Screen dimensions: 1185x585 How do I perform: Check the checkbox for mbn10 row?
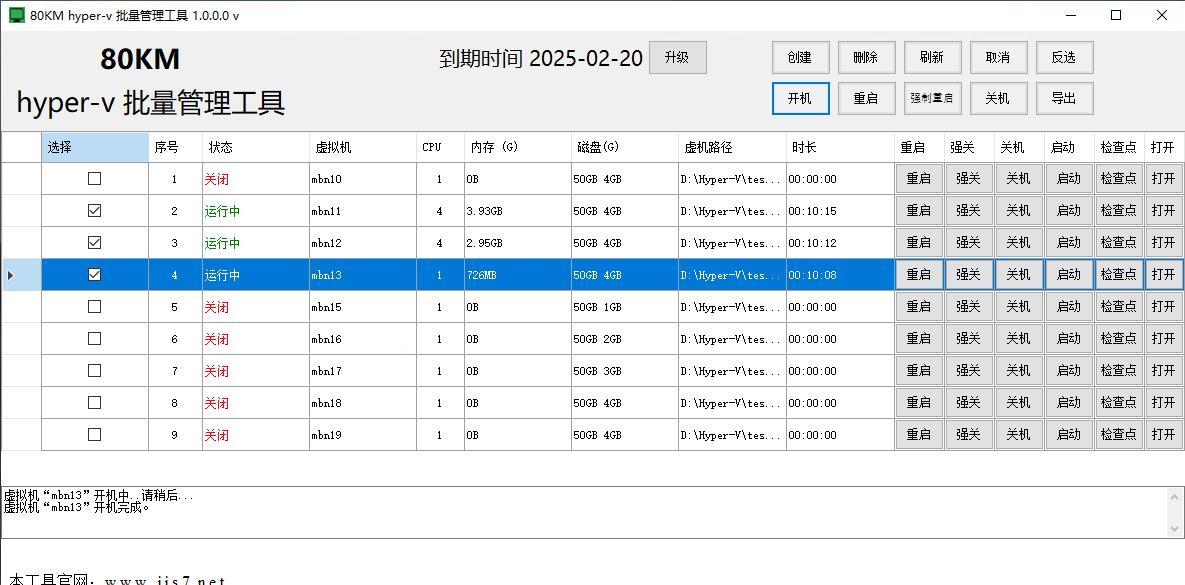point(94,178)
